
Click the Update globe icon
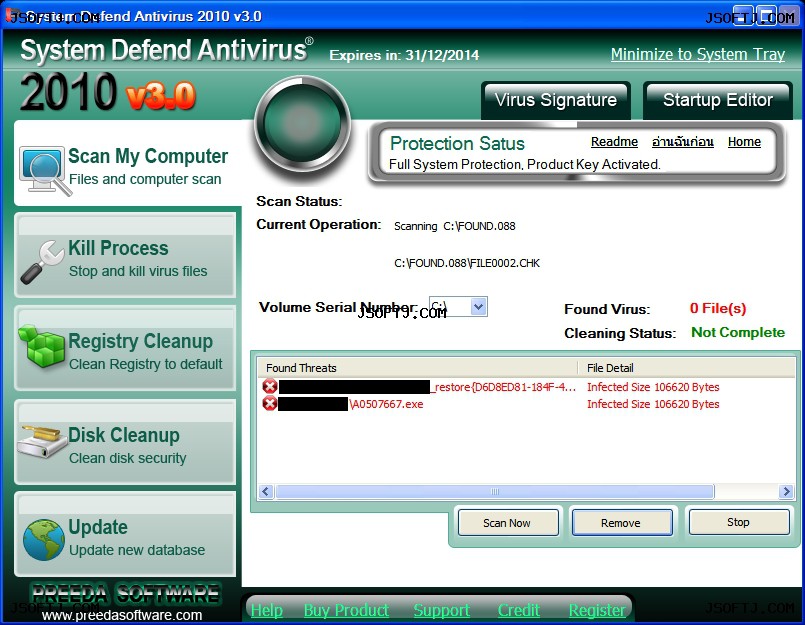(x=44, y=539)
